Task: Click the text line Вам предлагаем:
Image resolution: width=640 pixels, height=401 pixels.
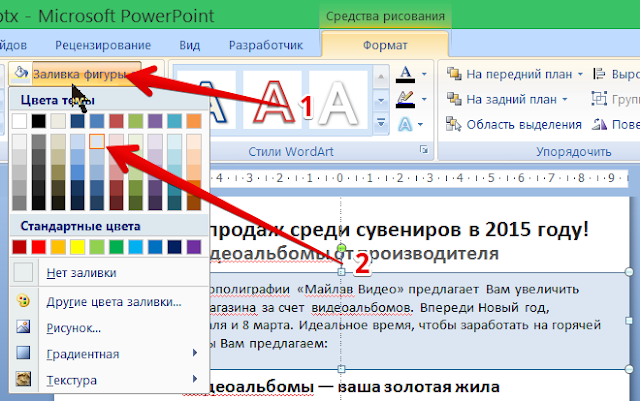Action: pos(274,343)
